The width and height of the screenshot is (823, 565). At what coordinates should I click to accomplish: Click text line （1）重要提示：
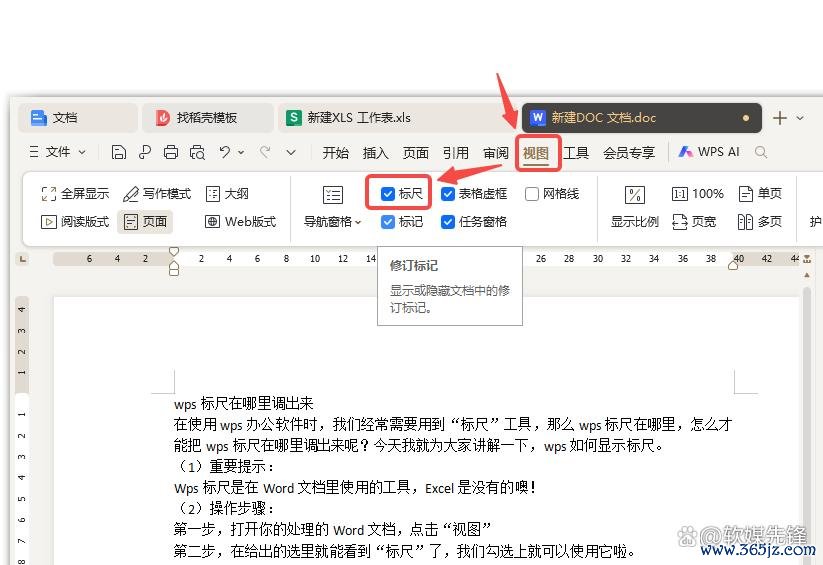click(225, 466)
